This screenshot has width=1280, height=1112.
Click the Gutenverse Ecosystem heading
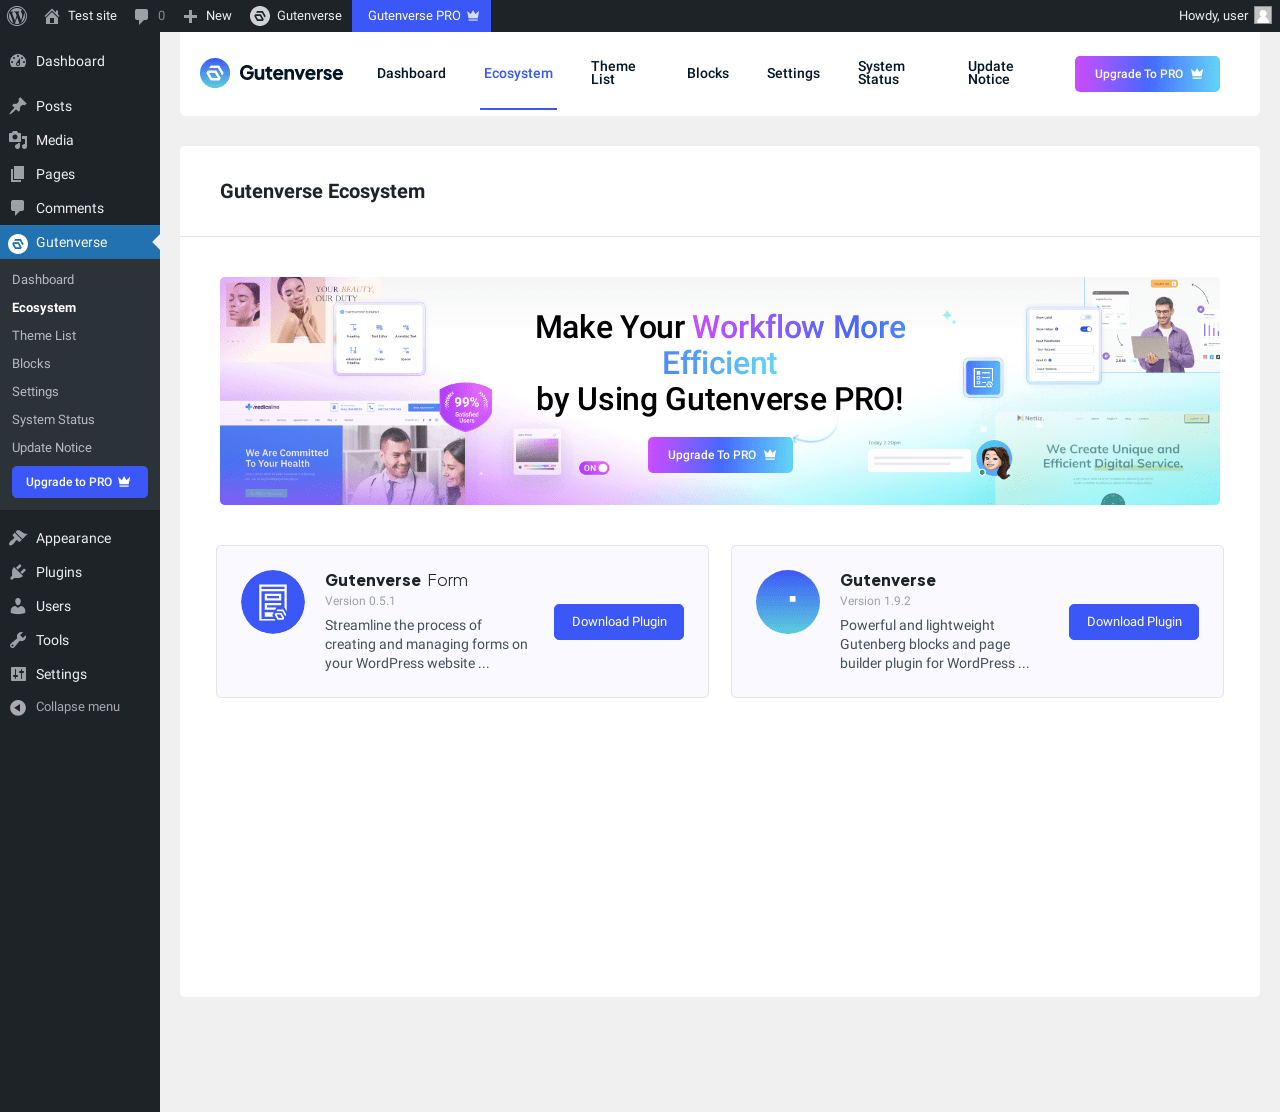pyautogui.click(x=322, y=191)
